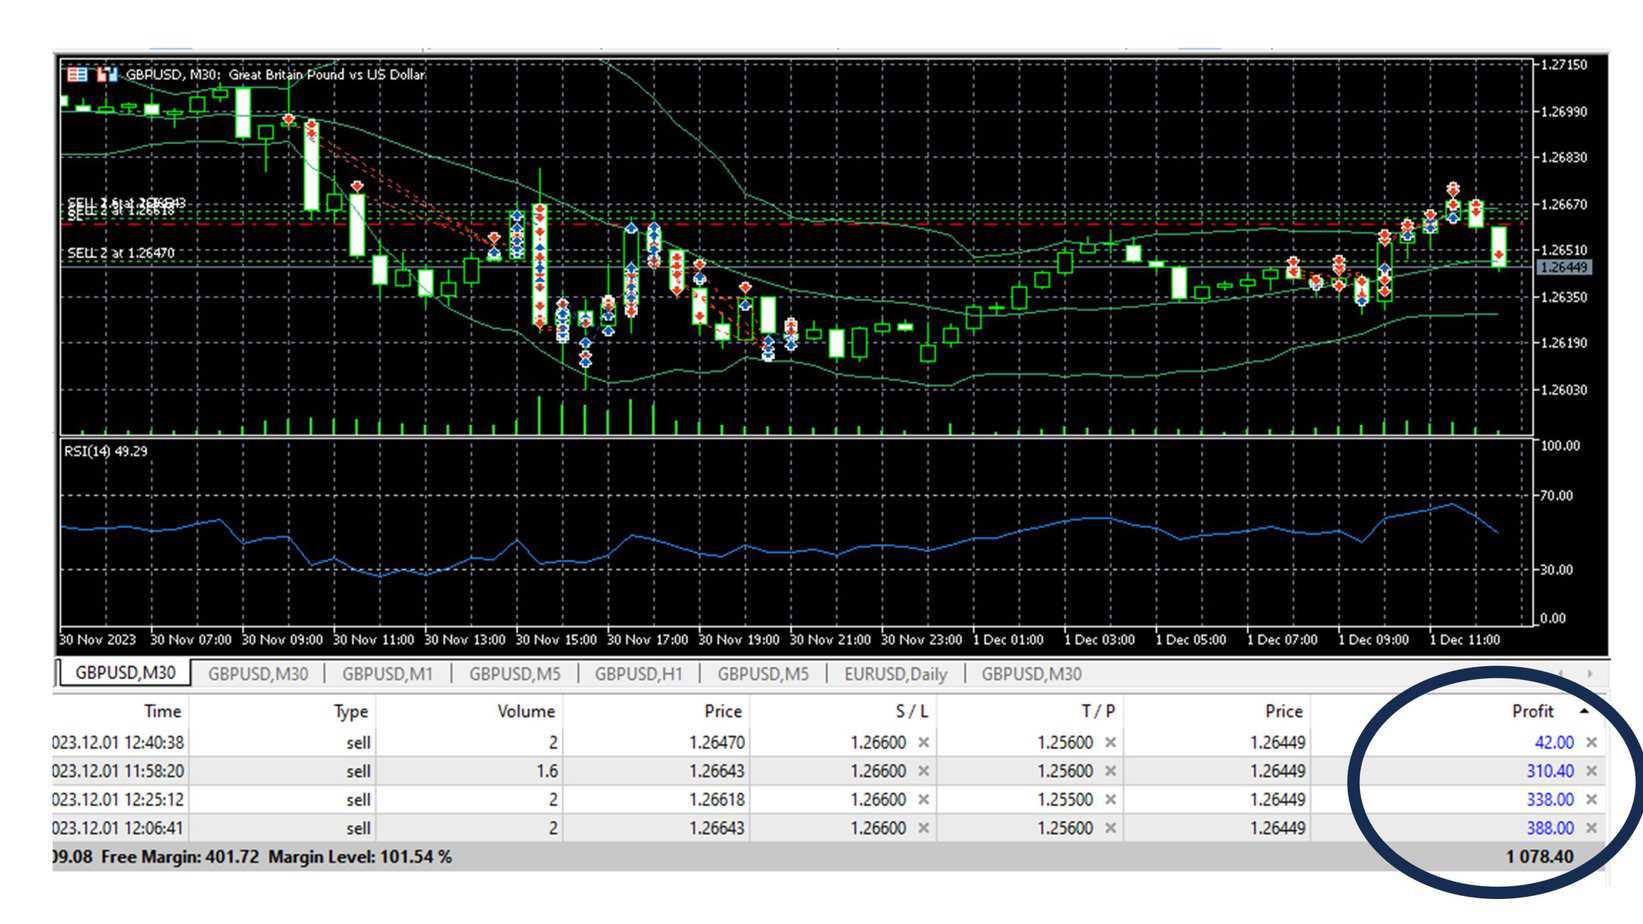The width and height of the screenshot is (1643, 924).
Task: Close the position showing 310.40 profit
Action: (x=1591, y=771)
